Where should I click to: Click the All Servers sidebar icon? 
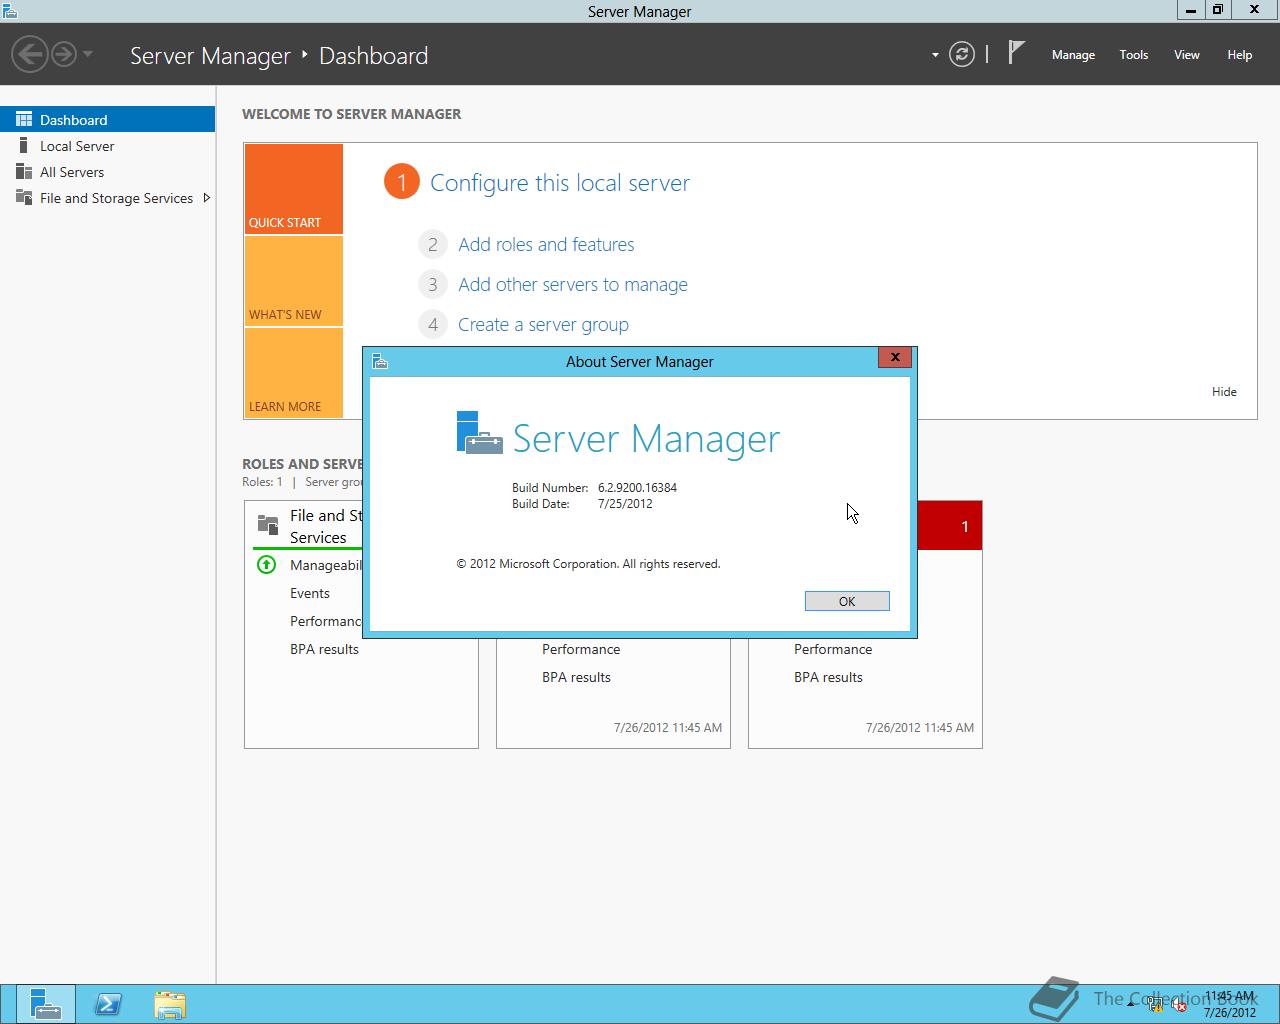pos(24,171)
